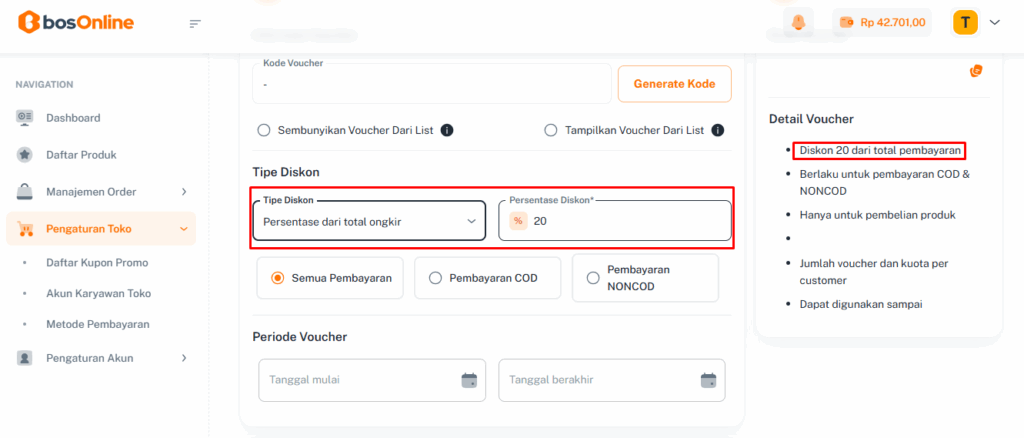Image resolution: width=1024 pixels, height=438 pixels.
Task: Click the sidebar collapse hamburger icon
Action: tap(195, 23)
